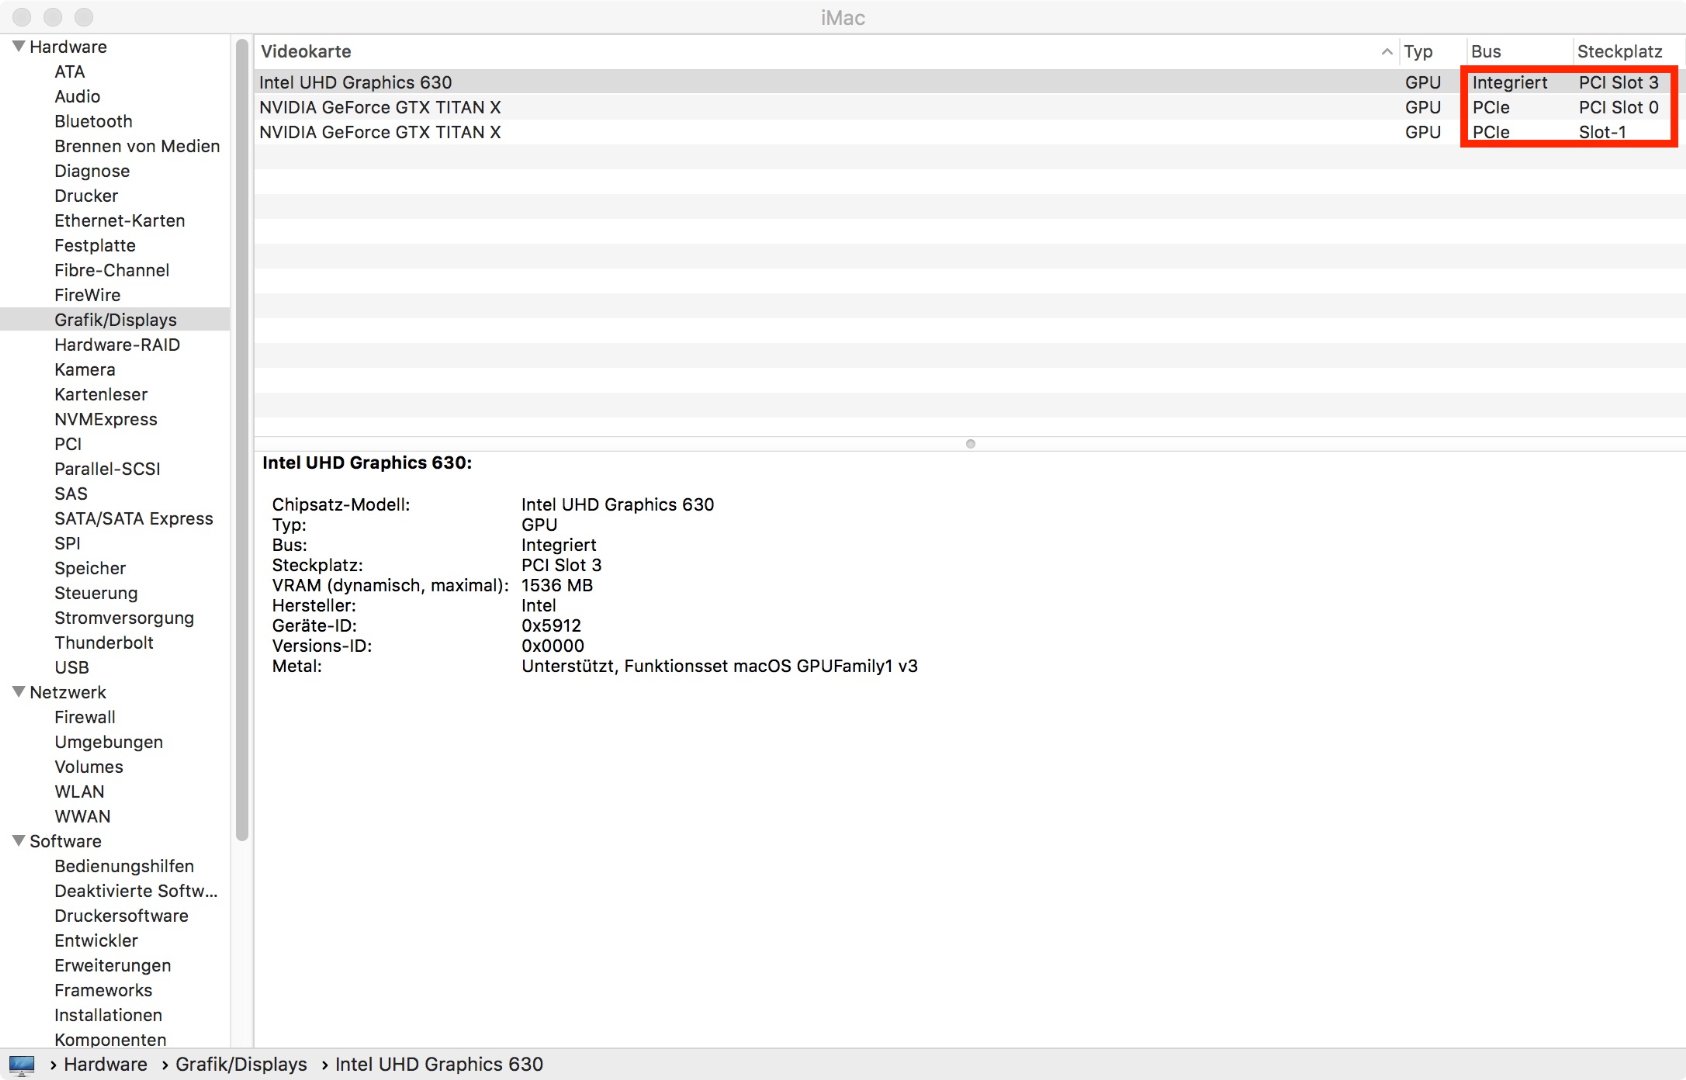Select Grafik/Displays in the sidebar
Viewport: 1686px width, 1080px height.
tap(115, 320)
